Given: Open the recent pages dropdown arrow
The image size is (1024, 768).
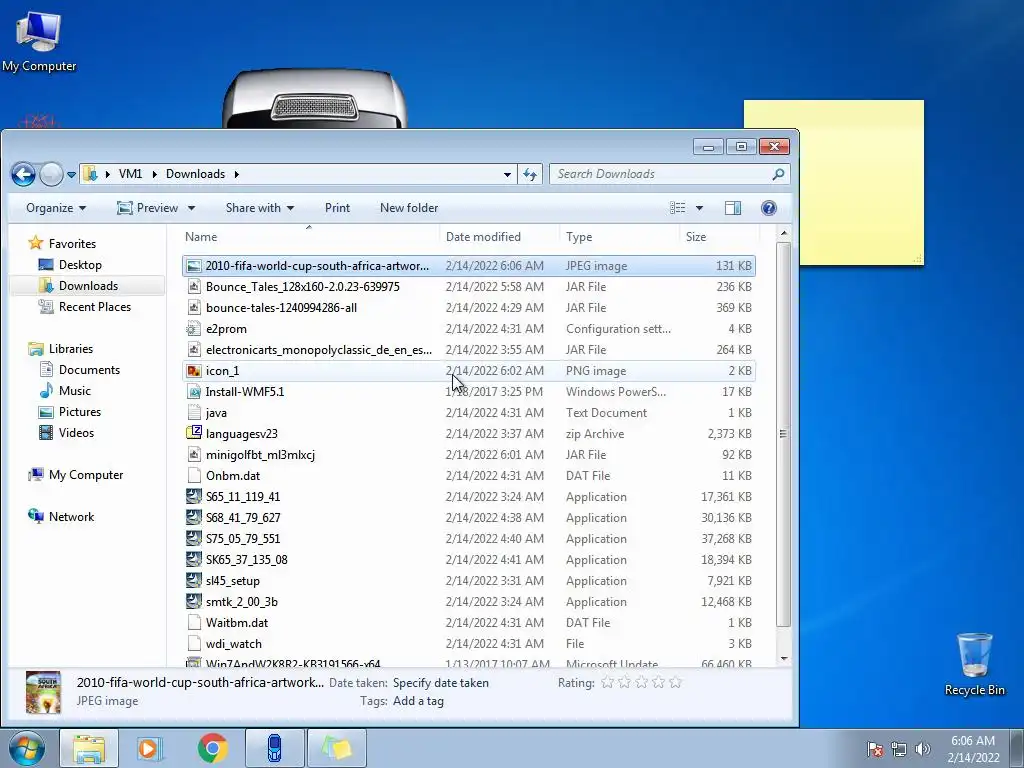Looking at the screenshot, I should (x=71, y=175).
